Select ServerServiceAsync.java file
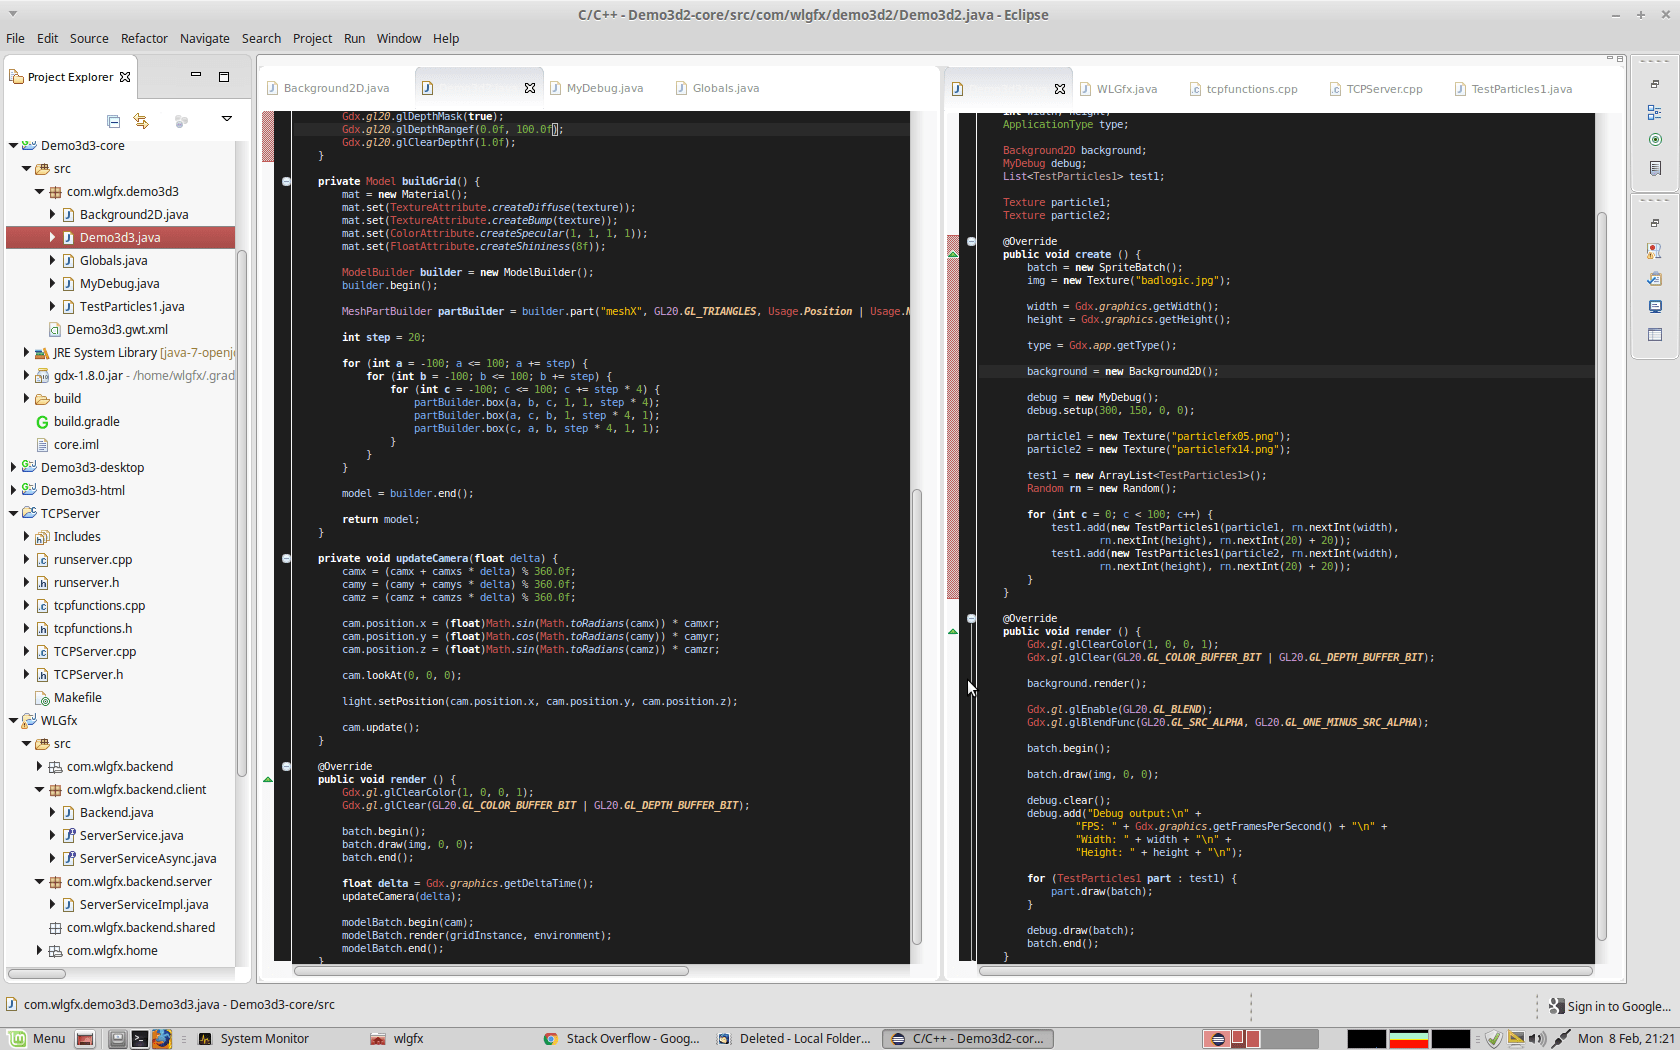The width and height of the screenshot is (1680, 1050). 147,858
